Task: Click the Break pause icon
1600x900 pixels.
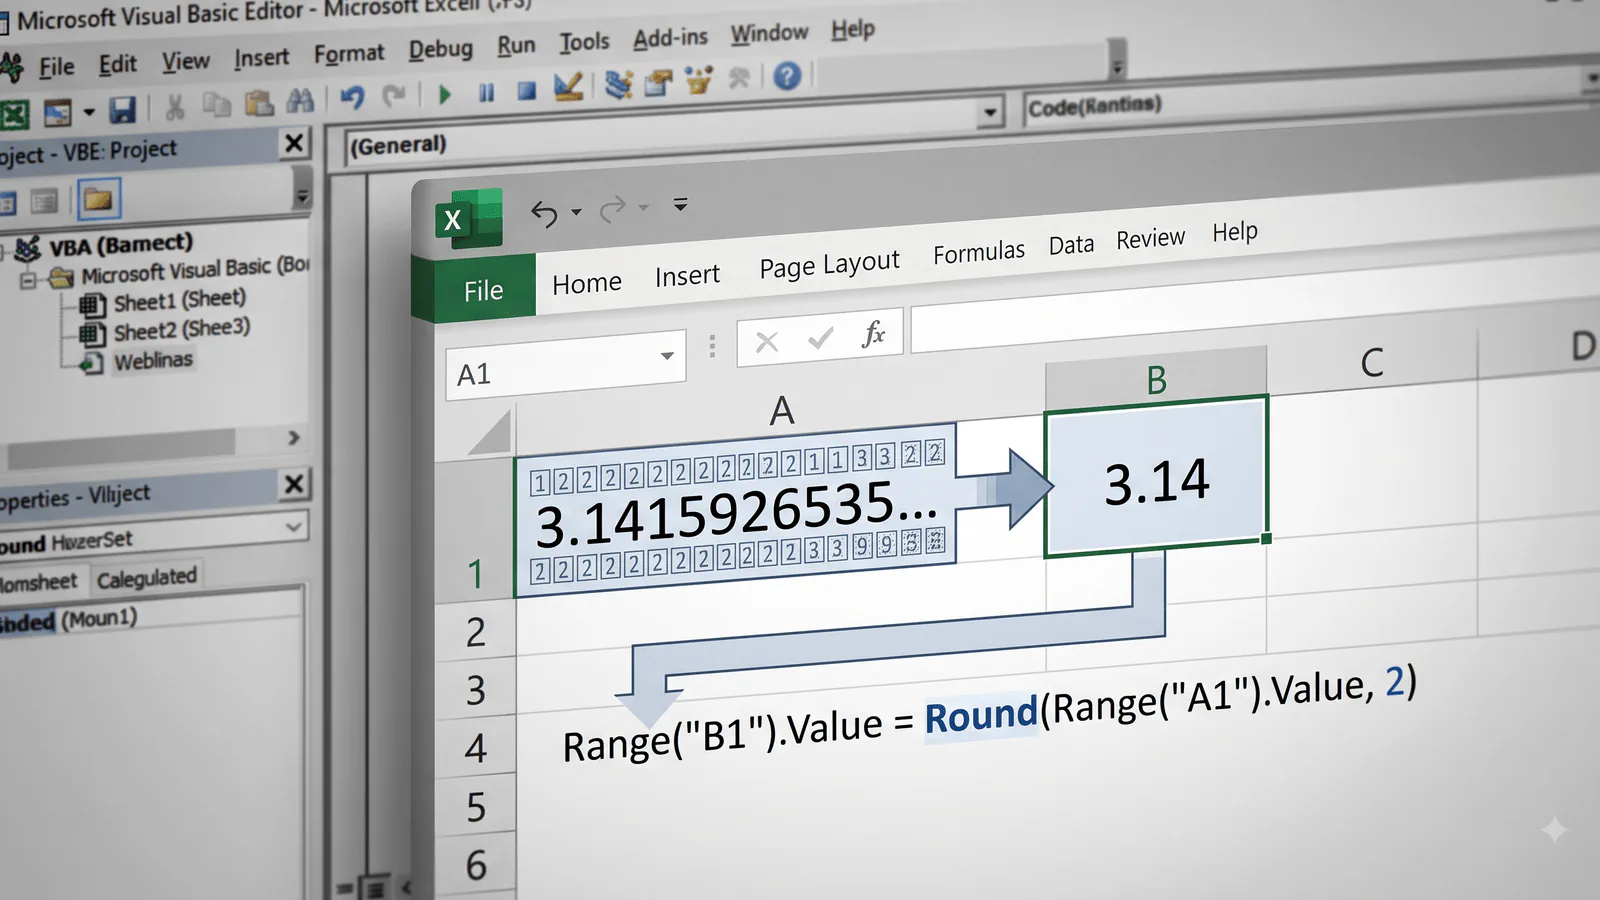Action: pos(486,92)
